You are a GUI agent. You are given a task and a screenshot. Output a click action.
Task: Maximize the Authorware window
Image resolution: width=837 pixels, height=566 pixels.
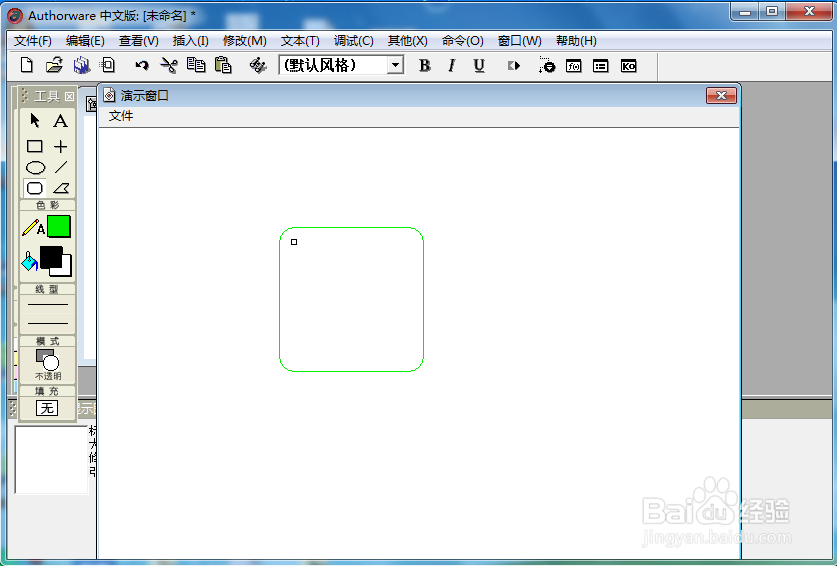pos(772,11)
